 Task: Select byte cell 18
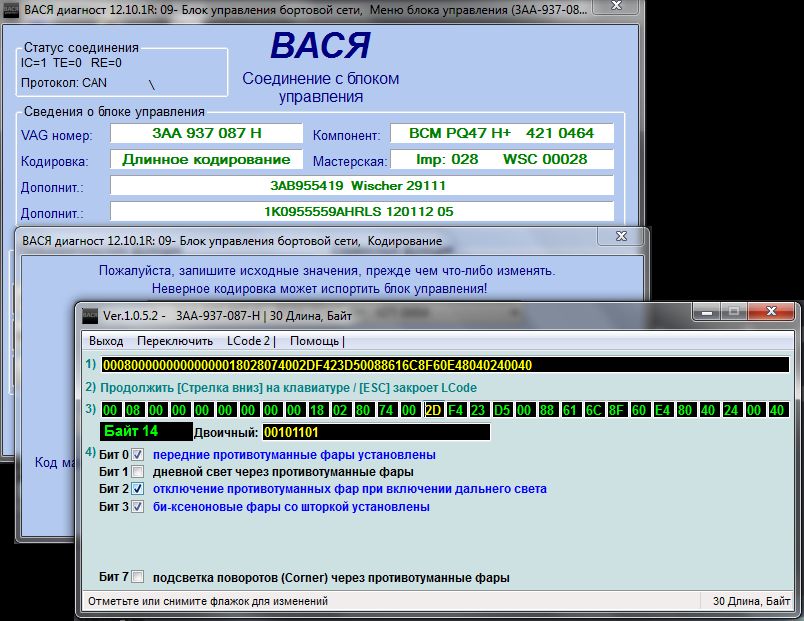click(317, 410)
